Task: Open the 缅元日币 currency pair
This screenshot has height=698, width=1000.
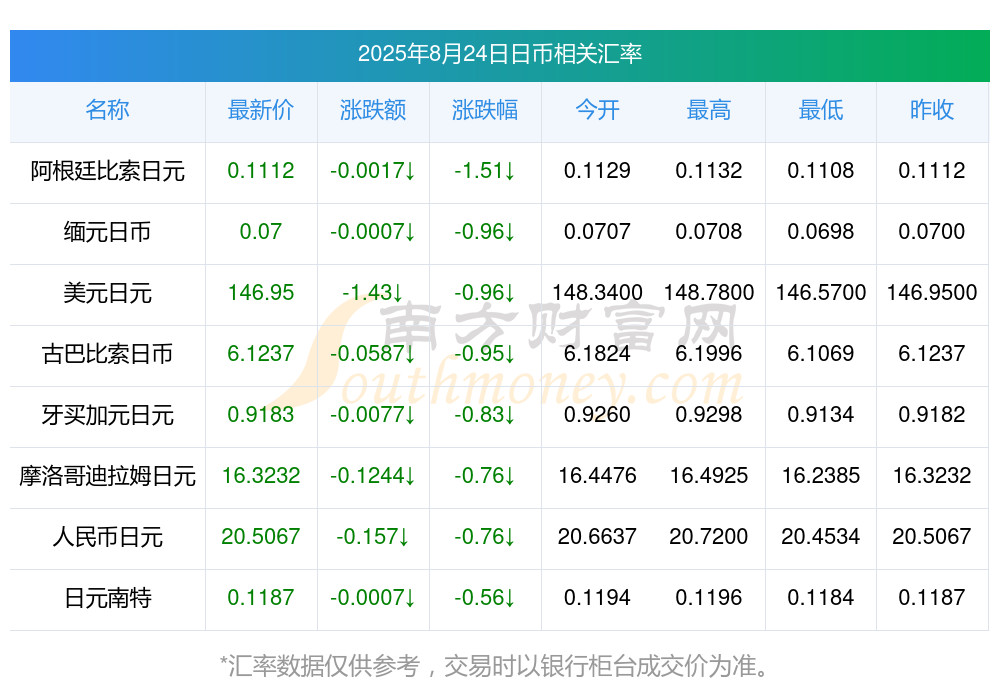Action: click(x=107, y=232)
